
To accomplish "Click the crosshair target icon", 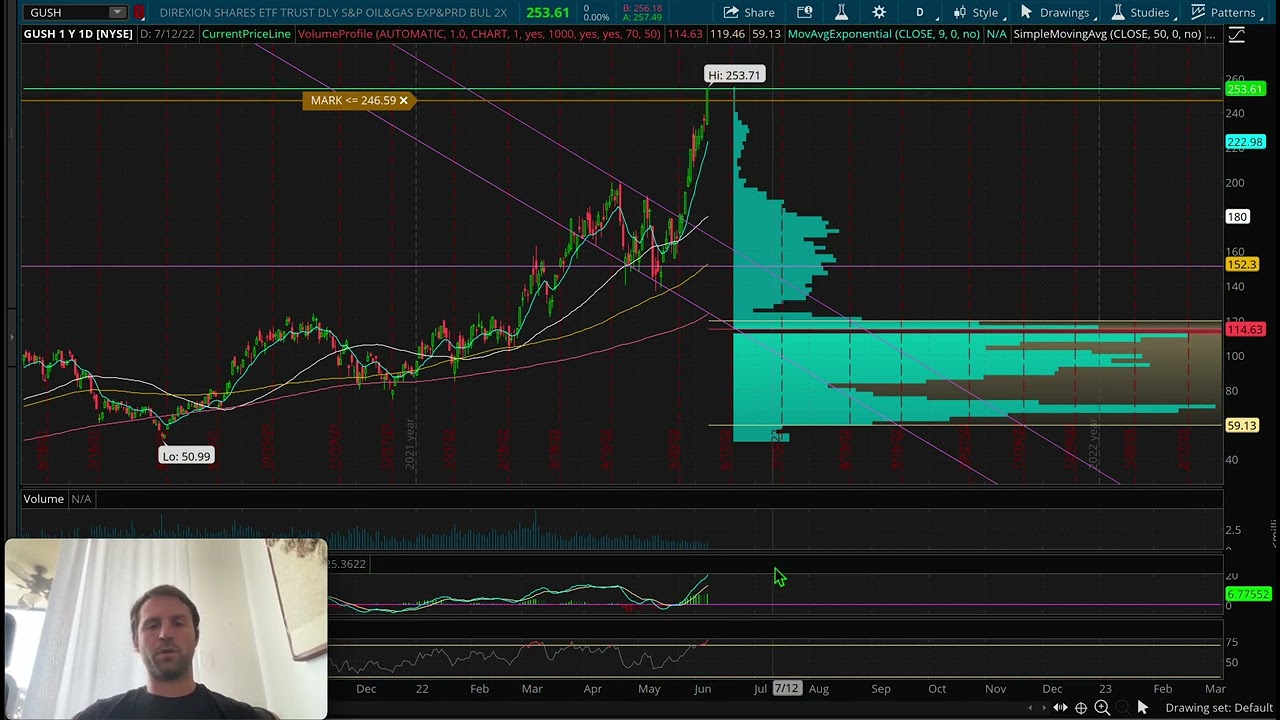I will [x=1081, y=708].
